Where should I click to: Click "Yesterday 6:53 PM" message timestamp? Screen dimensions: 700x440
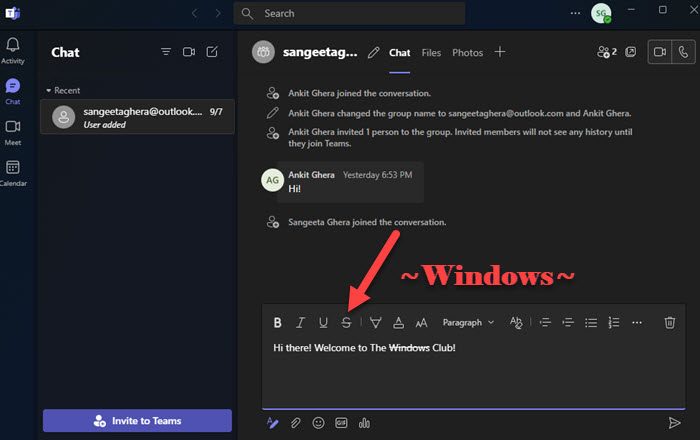[x=378, y=175]
